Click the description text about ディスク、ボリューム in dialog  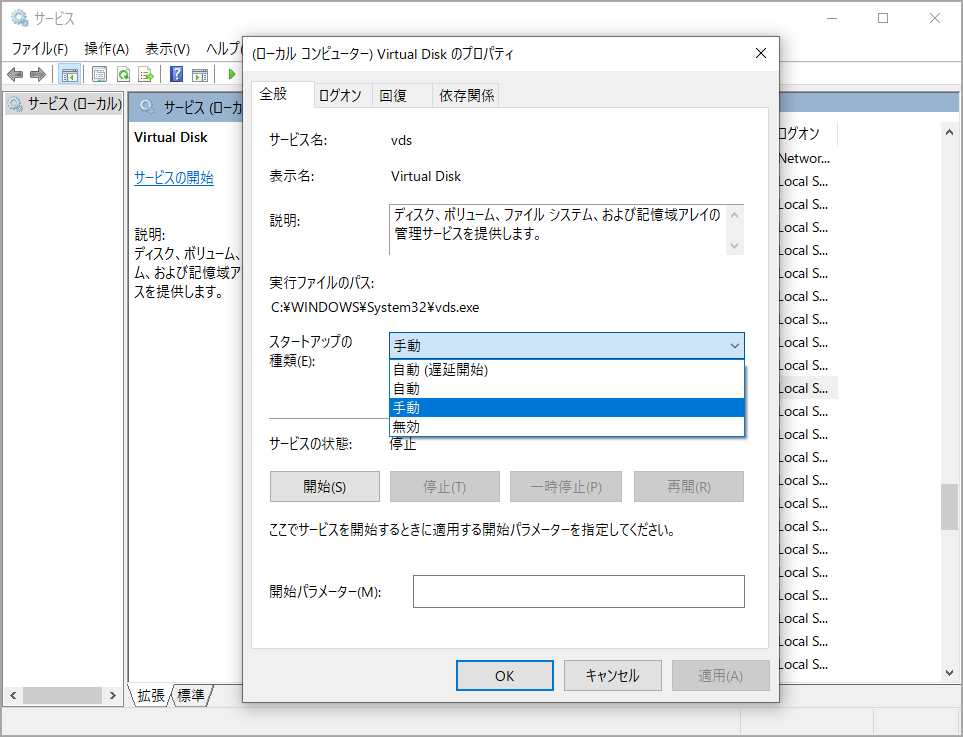(x=557, y=224)
